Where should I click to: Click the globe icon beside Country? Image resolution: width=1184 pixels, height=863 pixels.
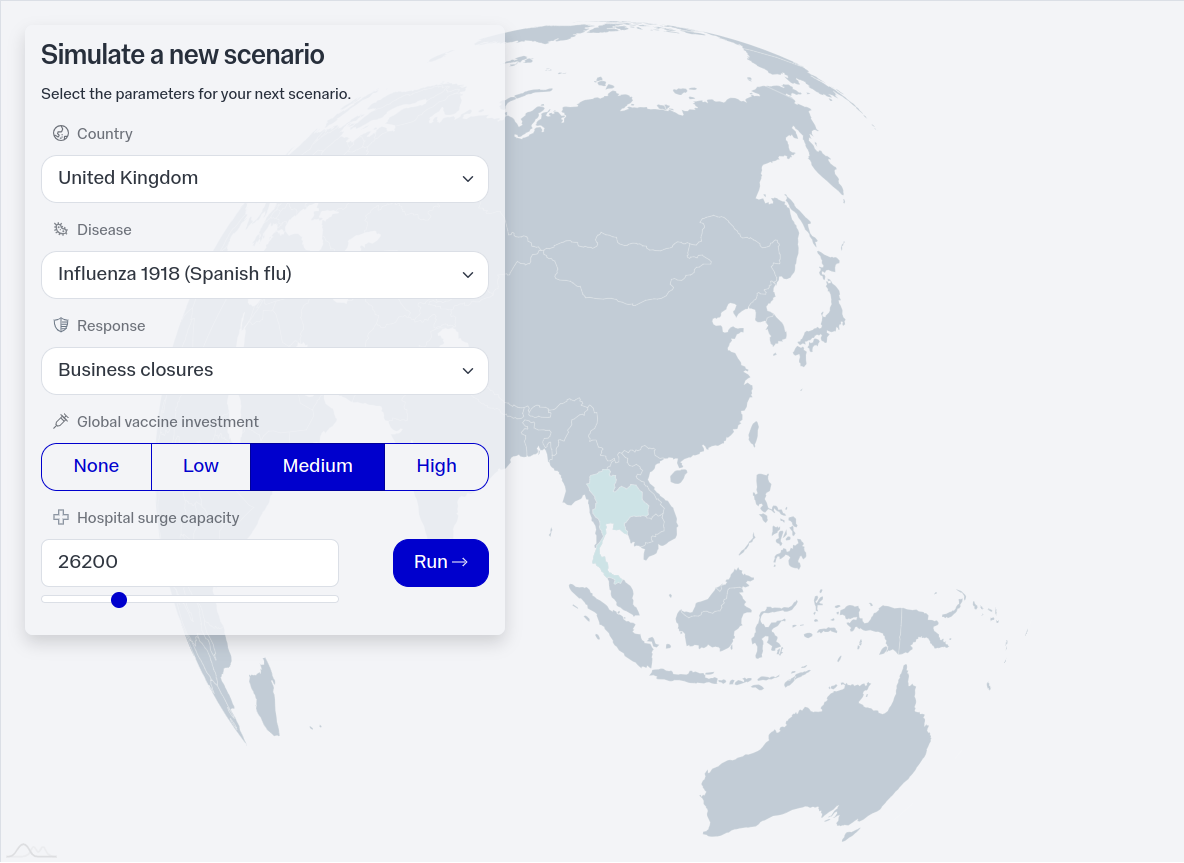point(61,134)
